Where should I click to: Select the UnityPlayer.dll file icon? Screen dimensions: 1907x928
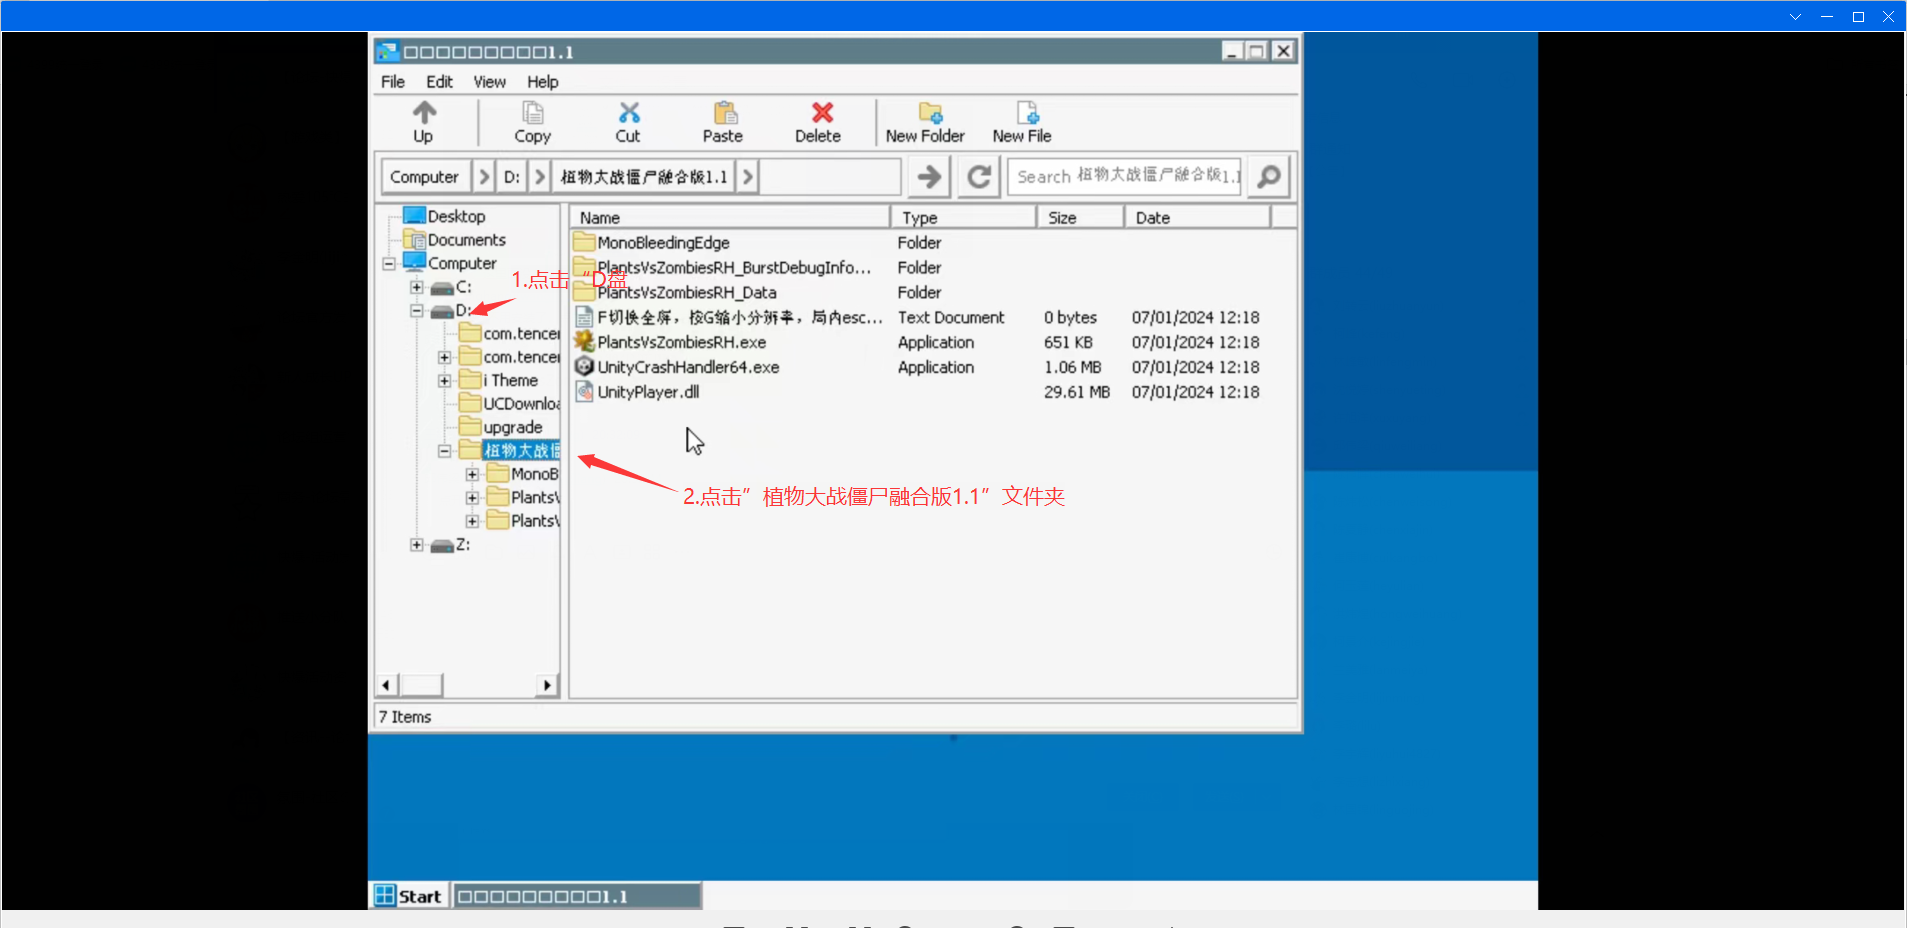584,392
